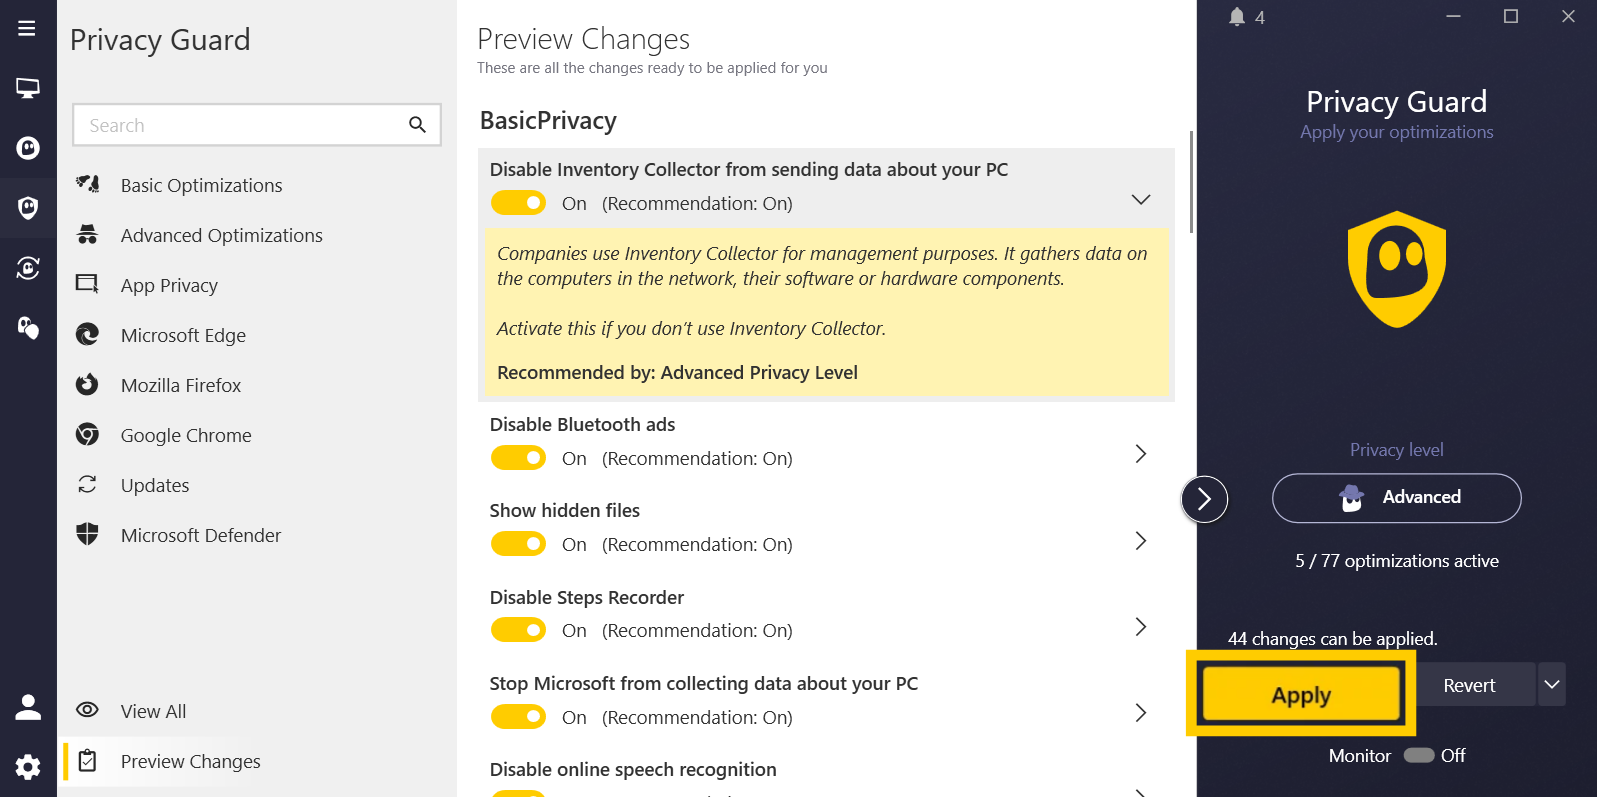Click "44 changes can be applied." text

(1333, 638)
